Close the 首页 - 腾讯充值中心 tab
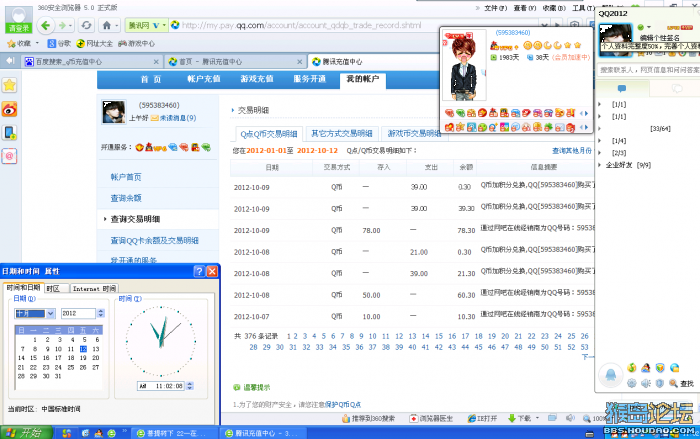This screenshot has width=700, height=439. pyautogui.click(x=300, y=62)
